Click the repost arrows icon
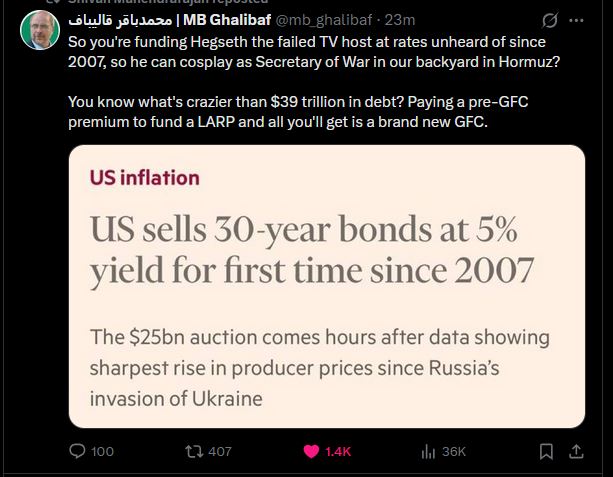The height and width of the screenshot is (477, 613). coord(194,452)
